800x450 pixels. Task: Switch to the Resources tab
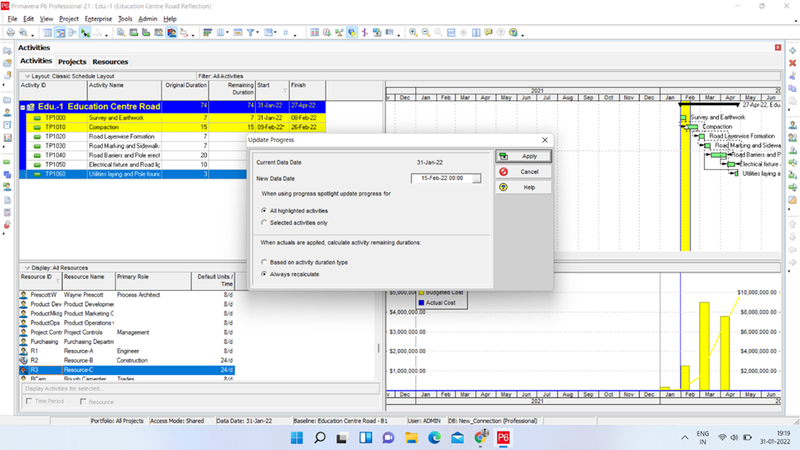tap(110, 62)
